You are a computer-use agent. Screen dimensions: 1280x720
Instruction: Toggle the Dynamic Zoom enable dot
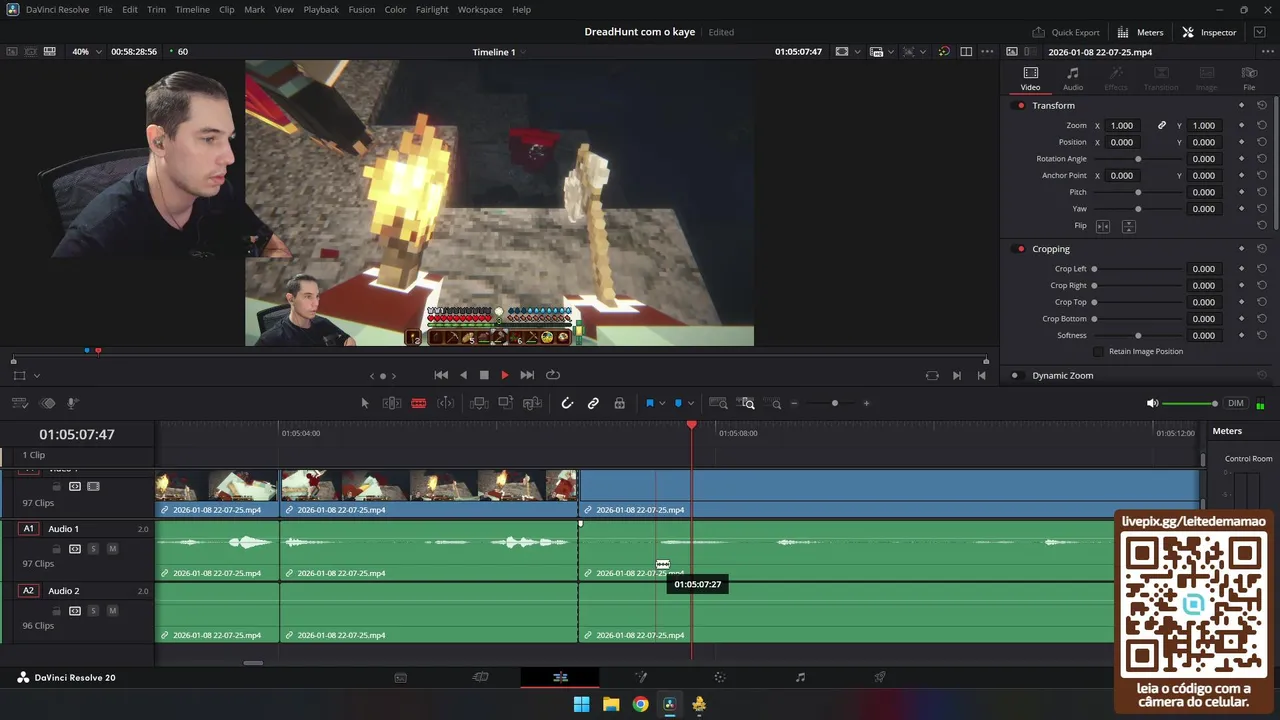pyautogui.click(x=1015, y=375)
